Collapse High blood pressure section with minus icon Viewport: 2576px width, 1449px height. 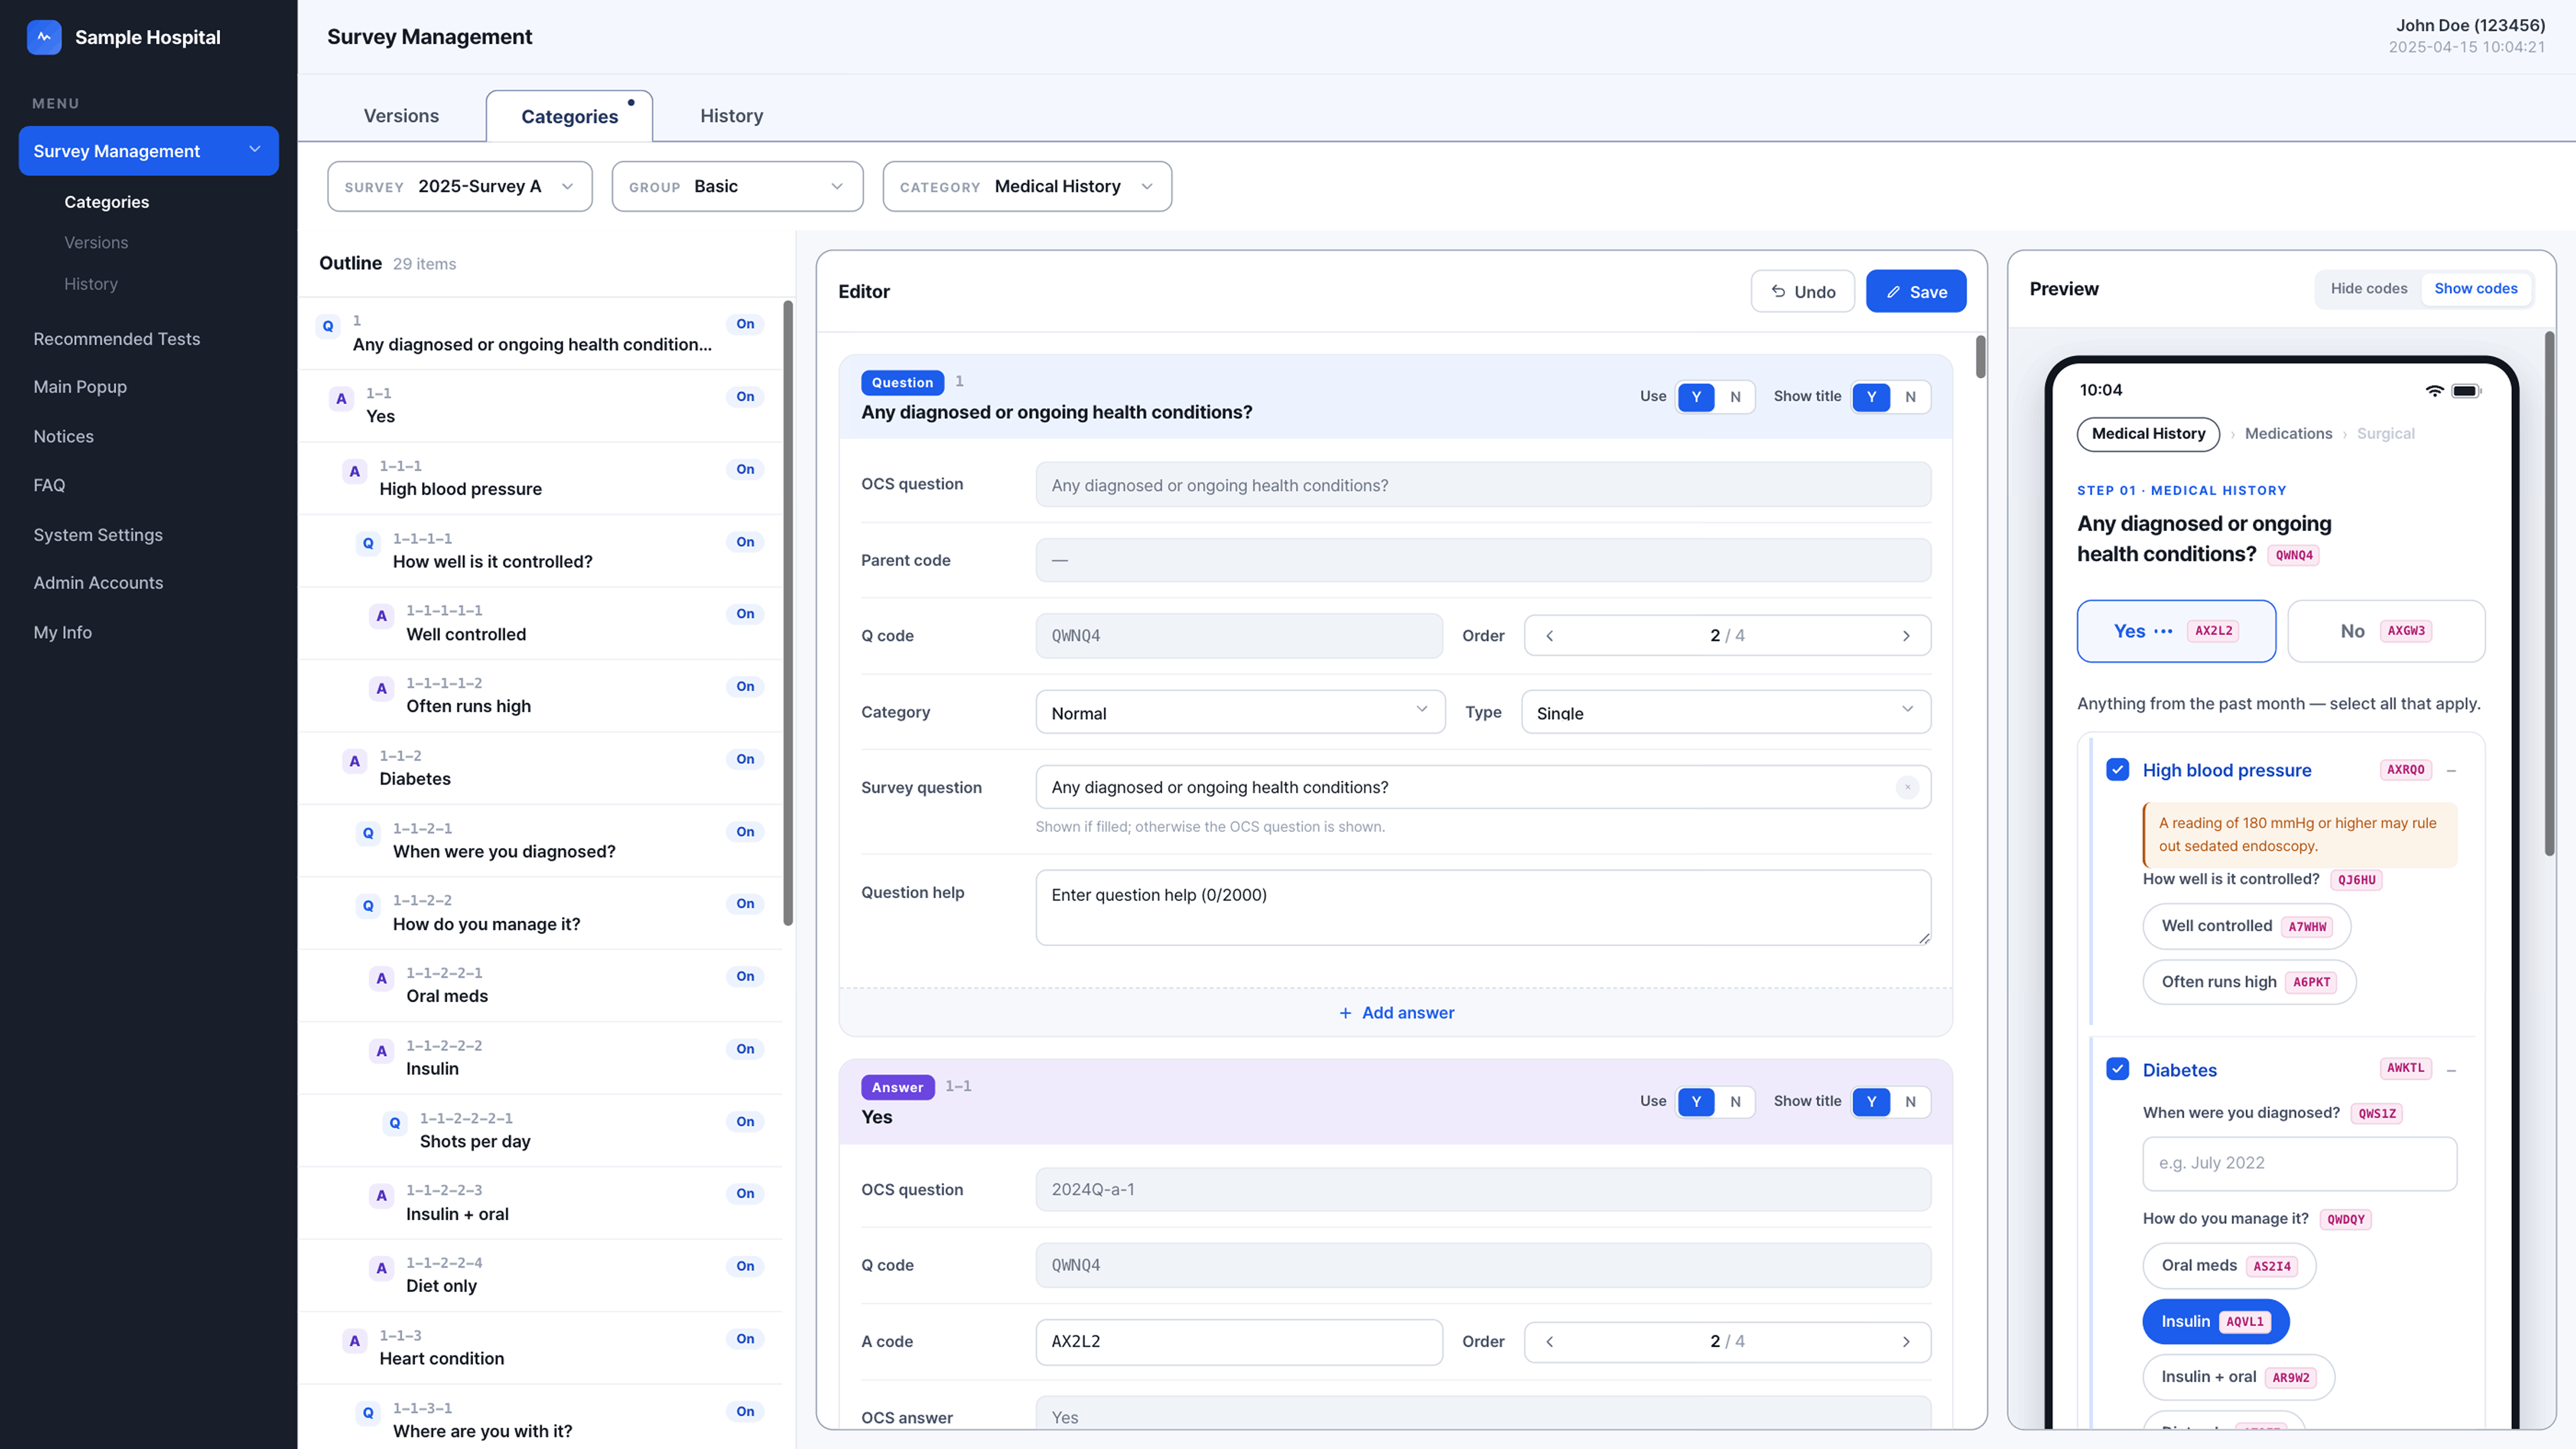(x=2452, y=771)
